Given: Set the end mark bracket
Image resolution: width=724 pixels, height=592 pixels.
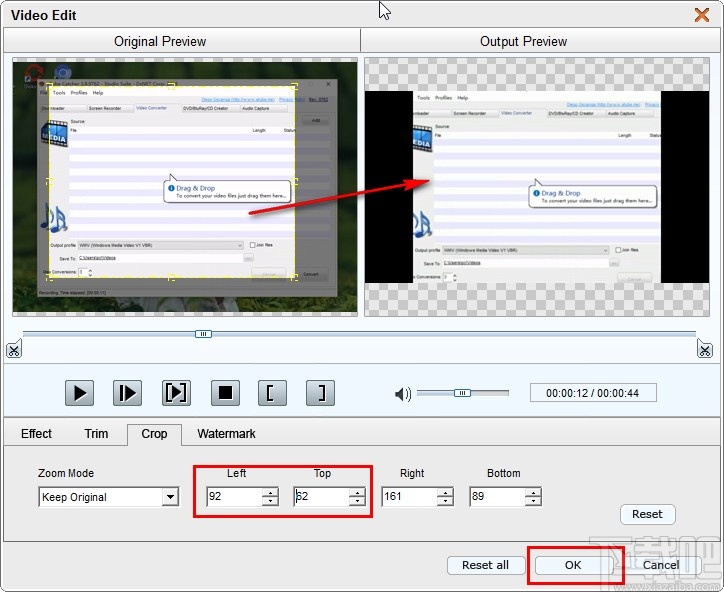Looking at the screenshot, I should [320, 393].
